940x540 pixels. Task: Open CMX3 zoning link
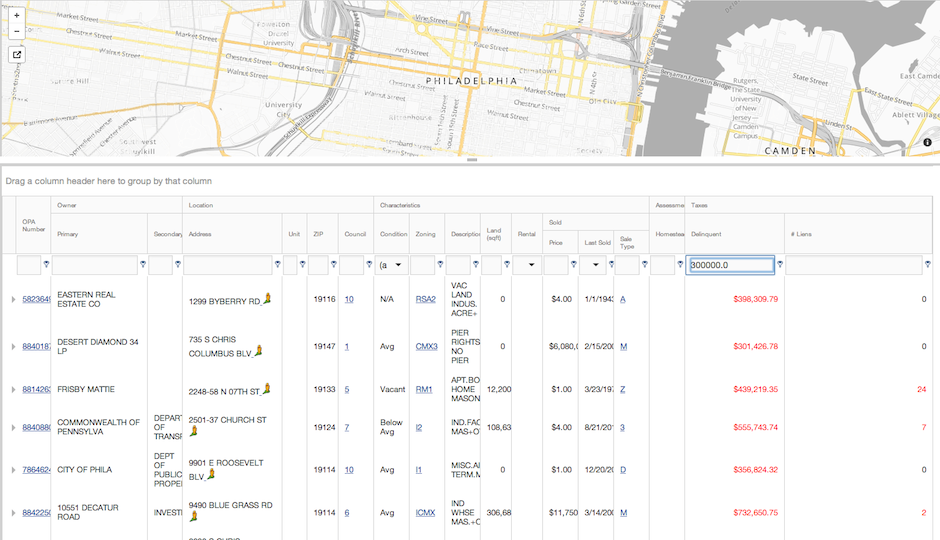426,346
